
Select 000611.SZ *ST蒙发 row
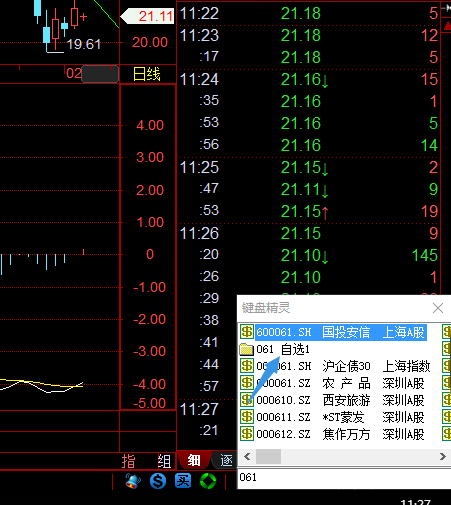click(x=332, y=417)
